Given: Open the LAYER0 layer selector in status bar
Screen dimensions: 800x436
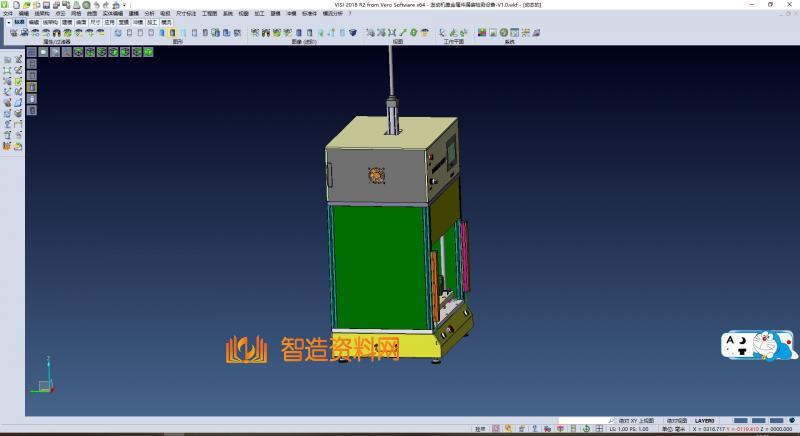Looking at the screenshot, I should 706,421.
